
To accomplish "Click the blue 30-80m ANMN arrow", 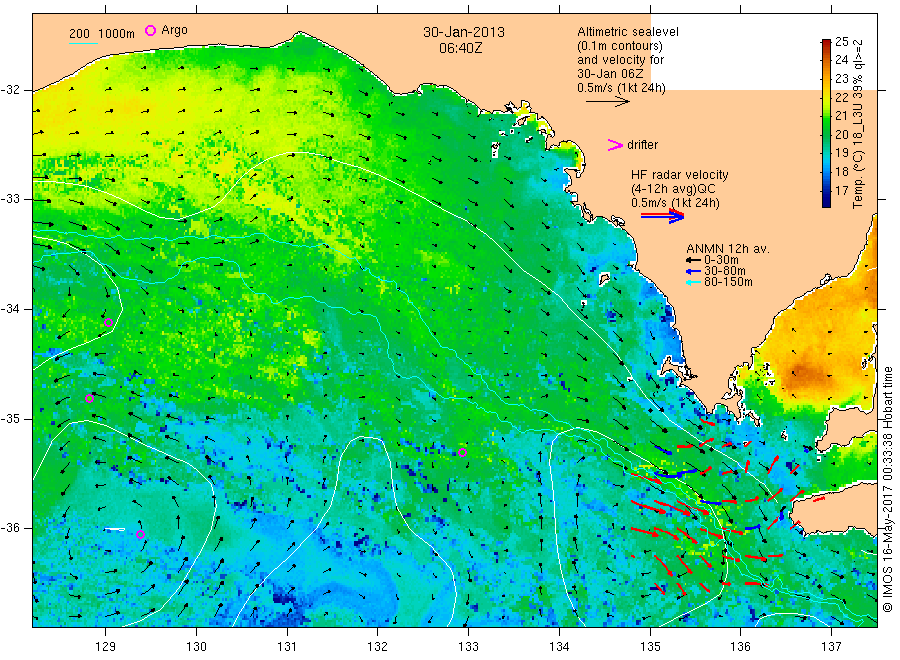I will pos(693,271).
